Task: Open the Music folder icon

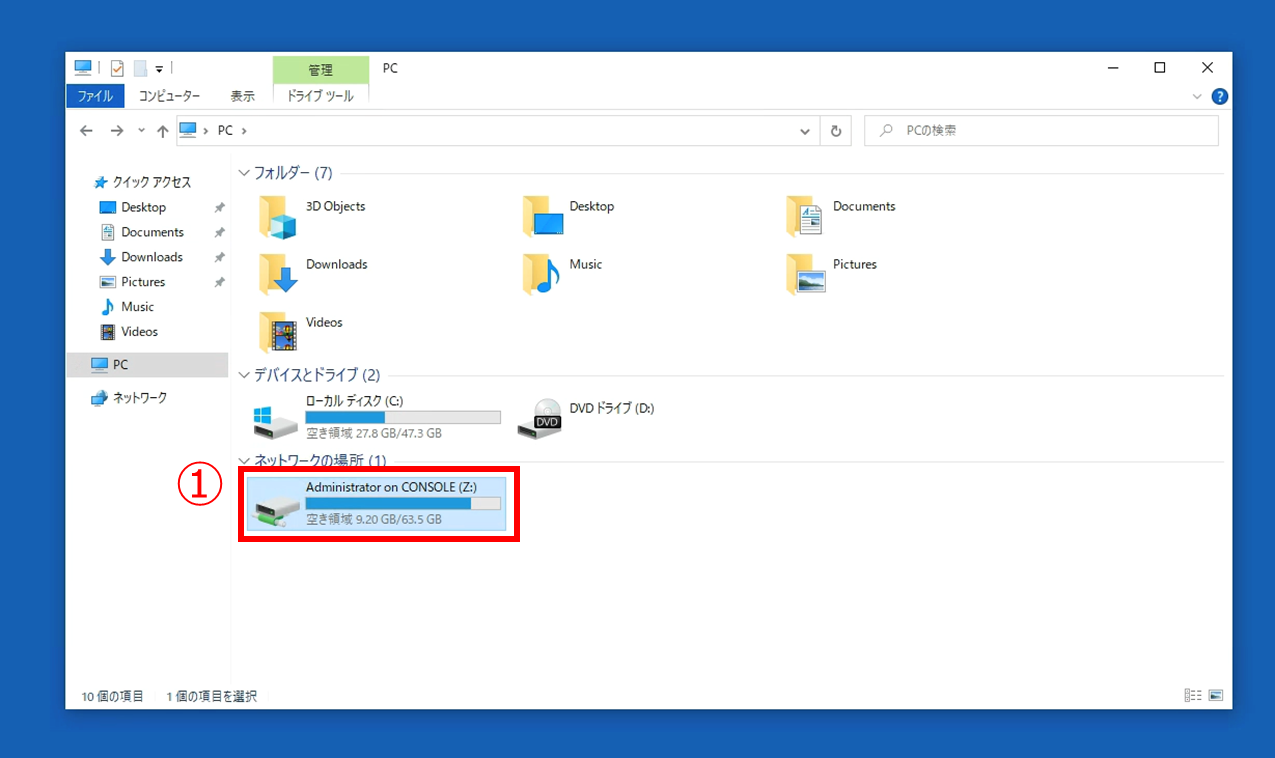Action: [x=541, y=275]
